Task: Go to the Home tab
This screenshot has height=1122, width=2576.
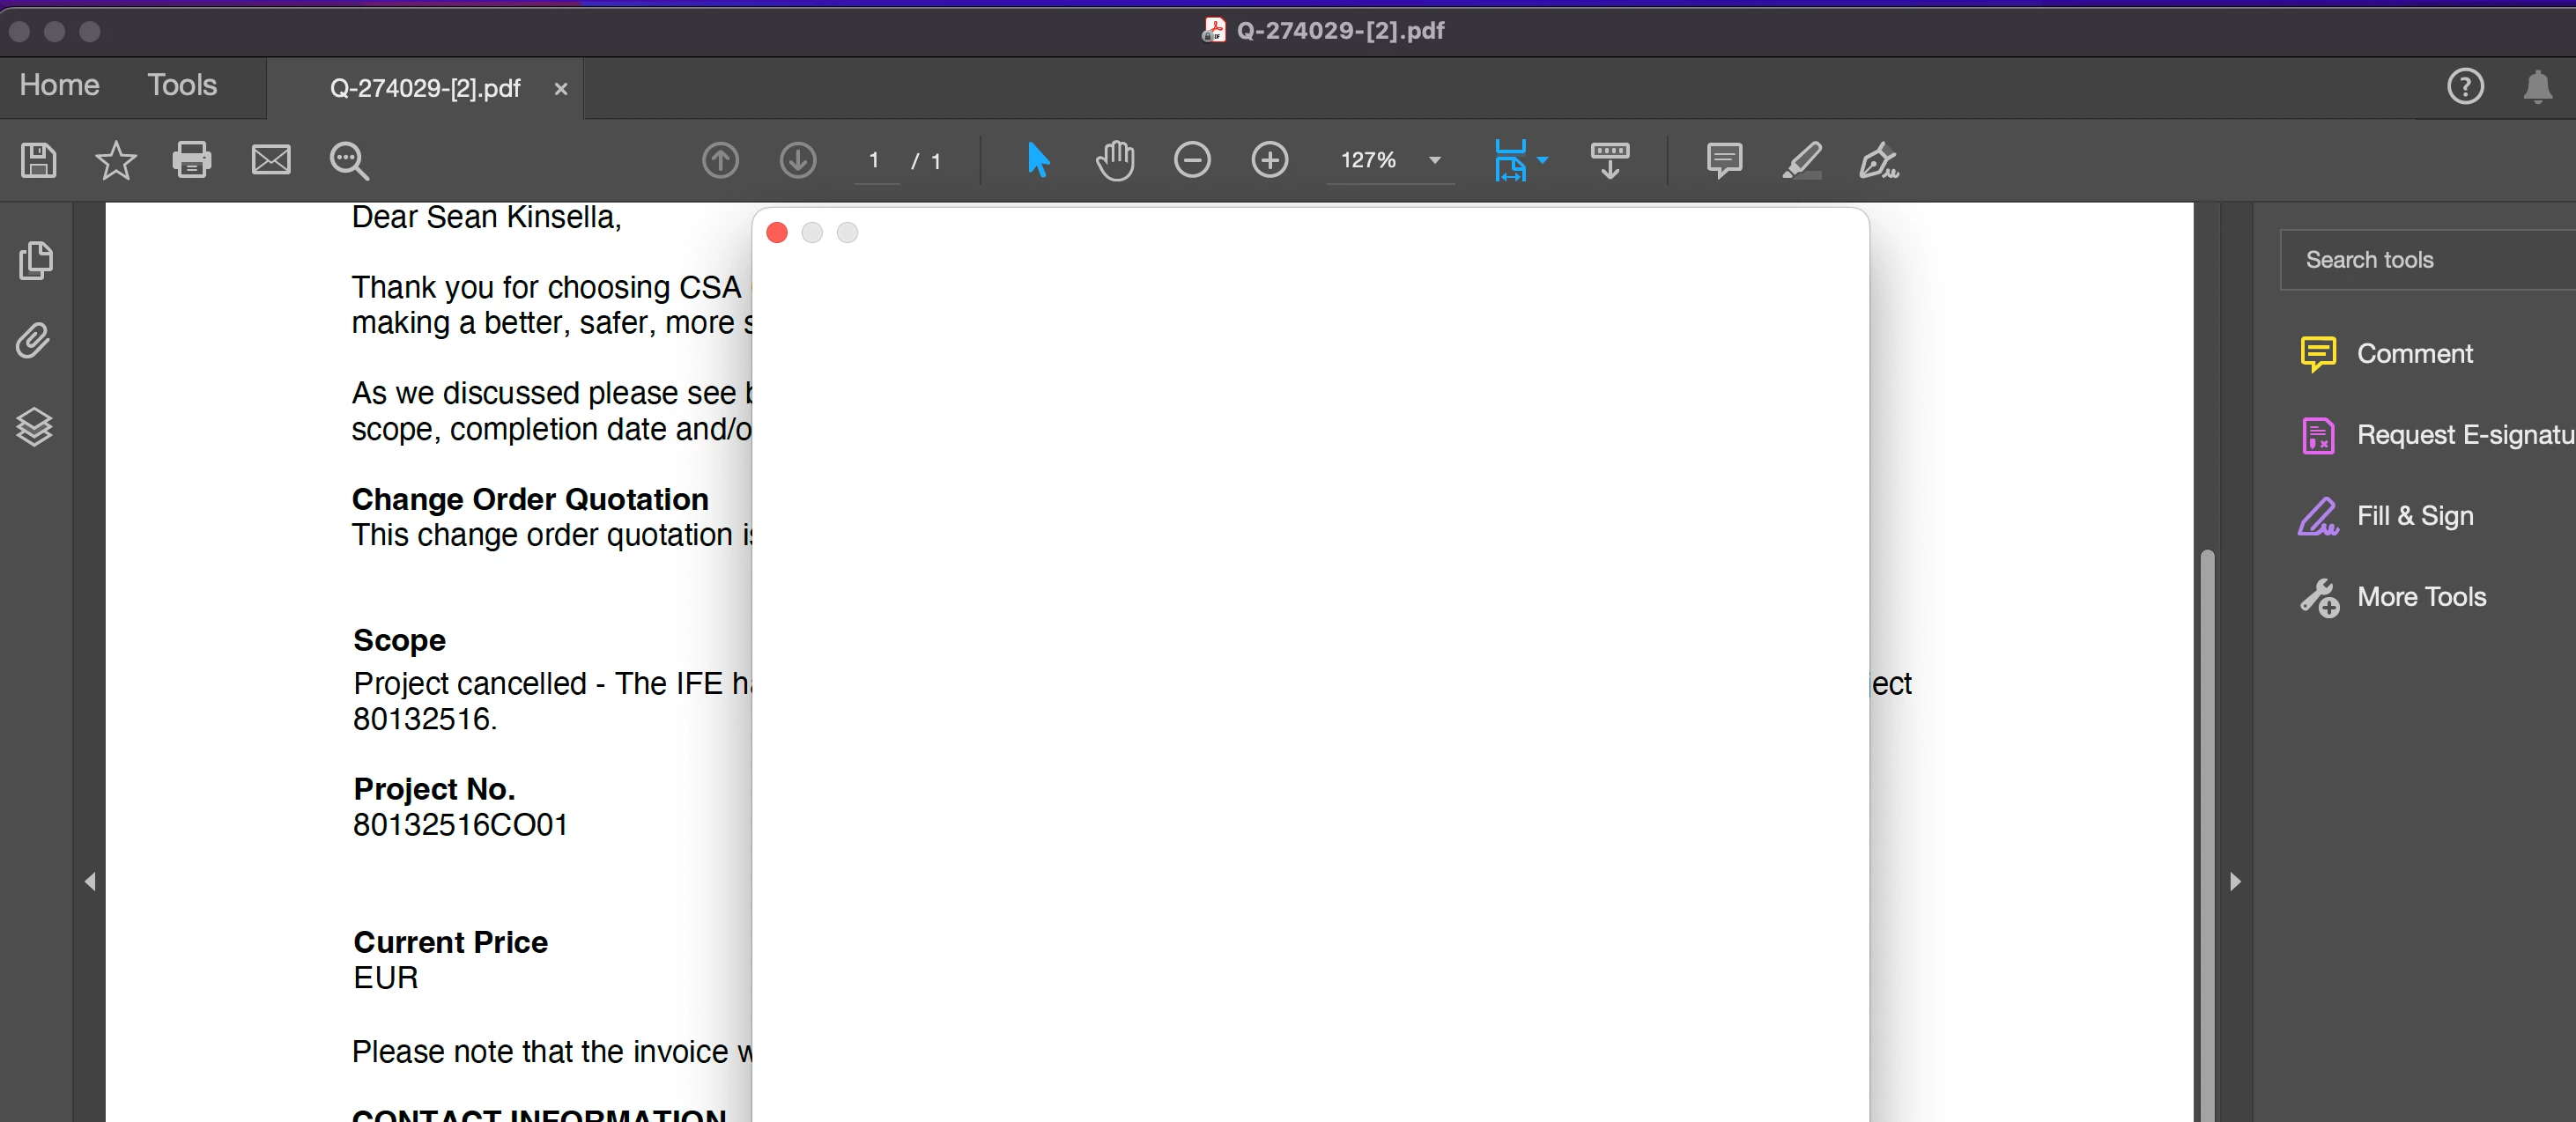Action: [59, 85]
